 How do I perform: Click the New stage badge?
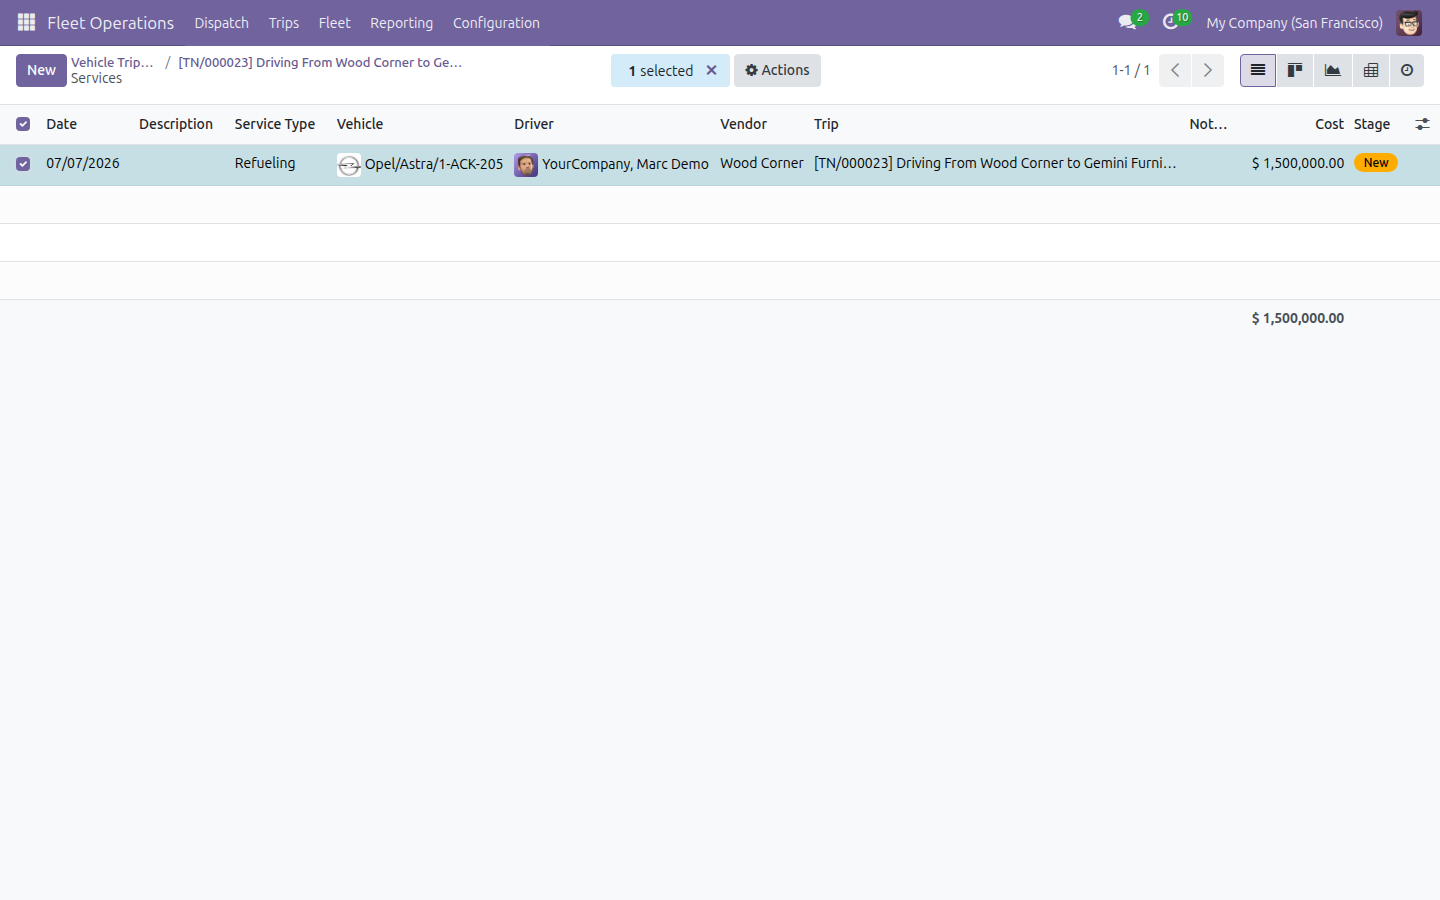1376,163
